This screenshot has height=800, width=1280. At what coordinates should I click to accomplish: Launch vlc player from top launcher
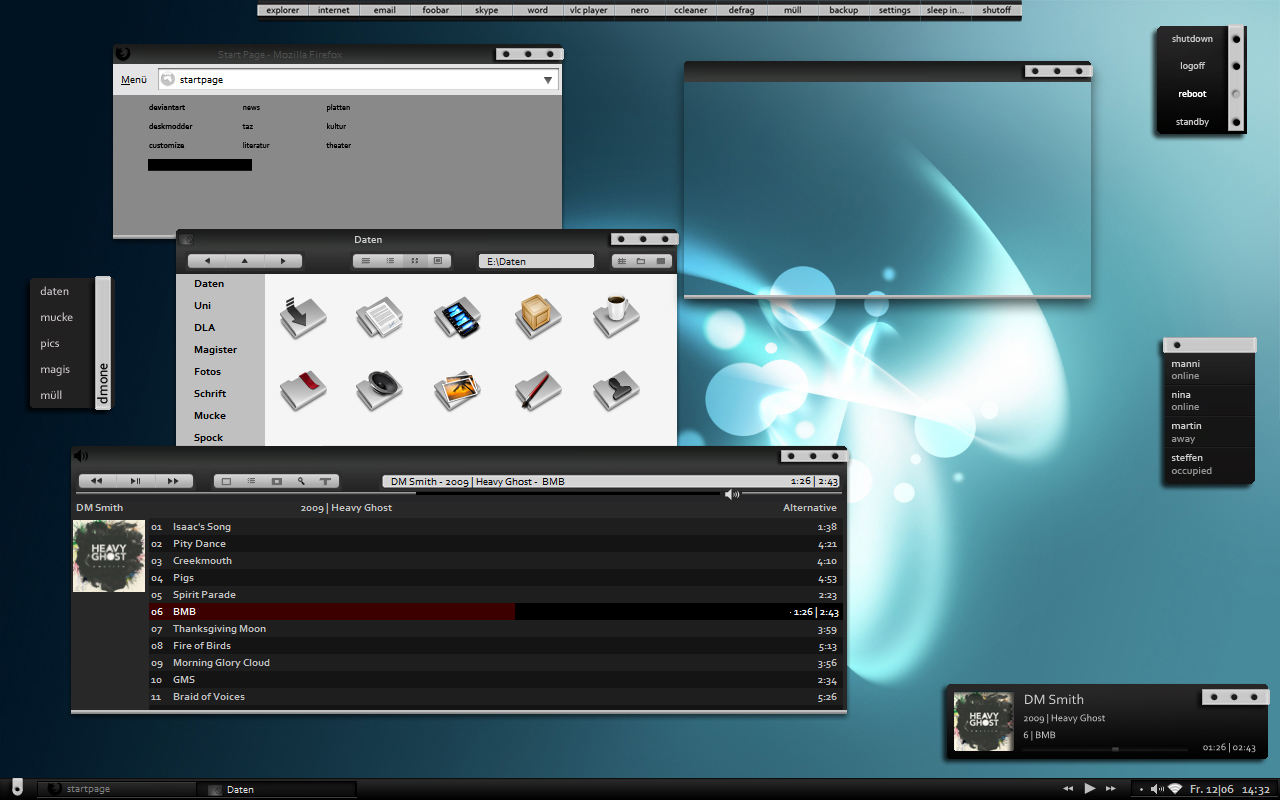pos(589,10)
